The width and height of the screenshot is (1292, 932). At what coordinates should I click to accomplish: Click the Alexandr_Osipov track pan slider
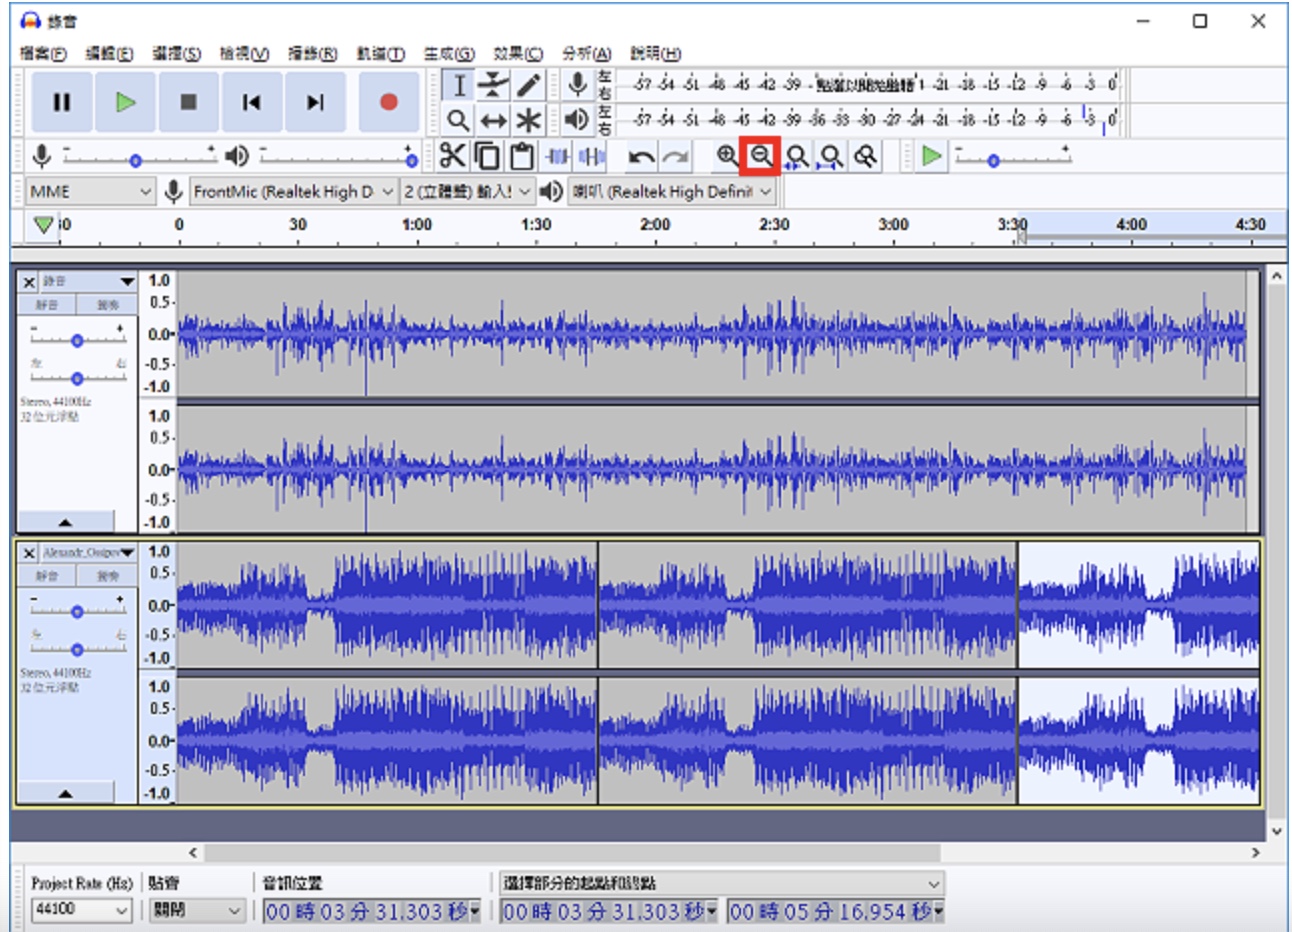(x=78, y=644)
